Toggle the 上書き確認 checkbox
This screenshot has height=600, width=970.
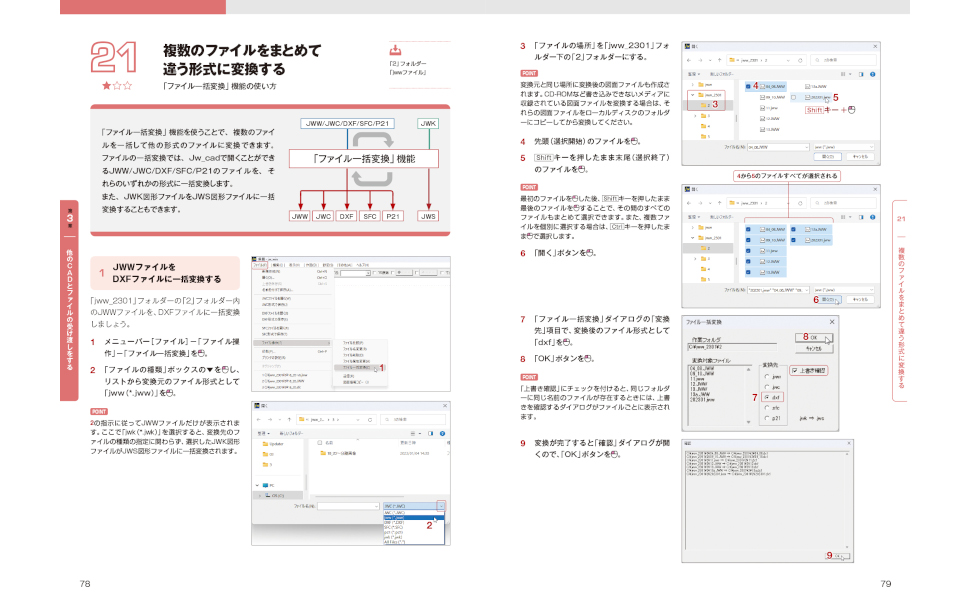point(795,371)
